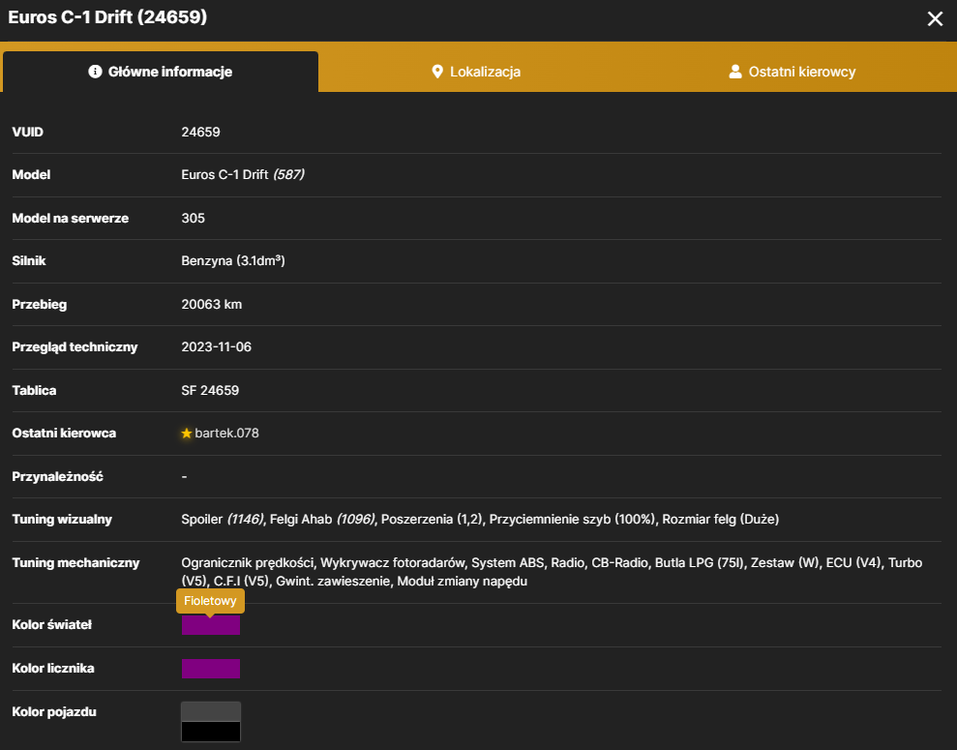Click the Model value Euros C-1 Drift (587)
Image resolution: width=957 pixels, height=750 pixels.
[243, 175]
